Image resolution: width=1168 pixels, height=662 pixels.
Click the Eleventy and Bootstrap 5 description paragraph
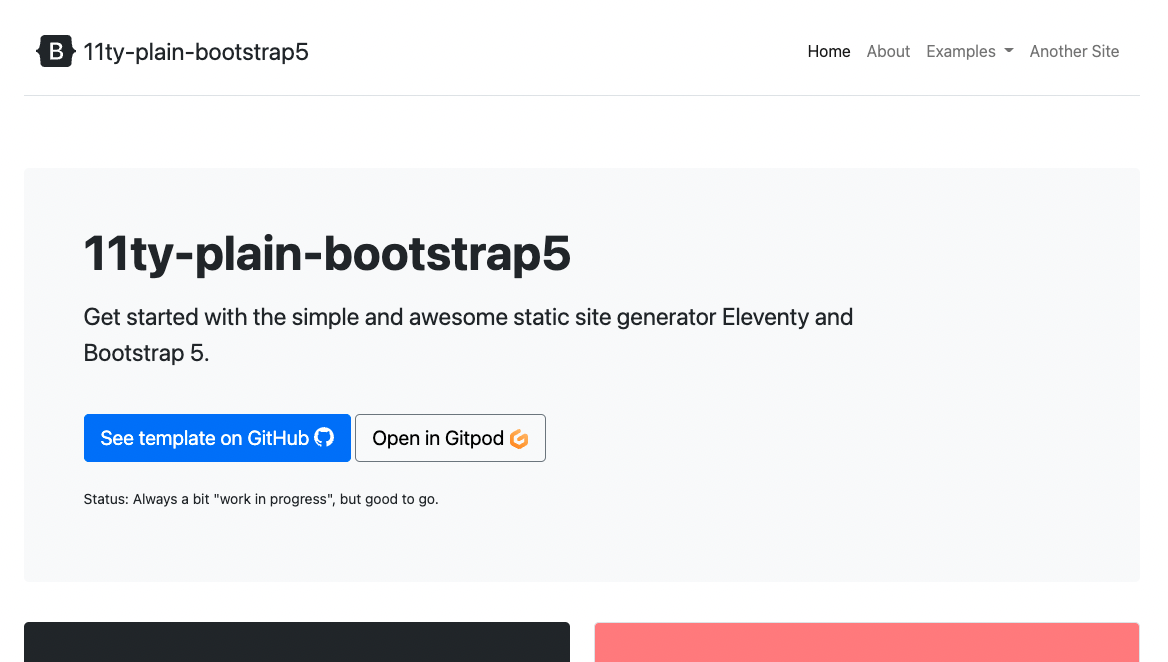pos(468,334)
